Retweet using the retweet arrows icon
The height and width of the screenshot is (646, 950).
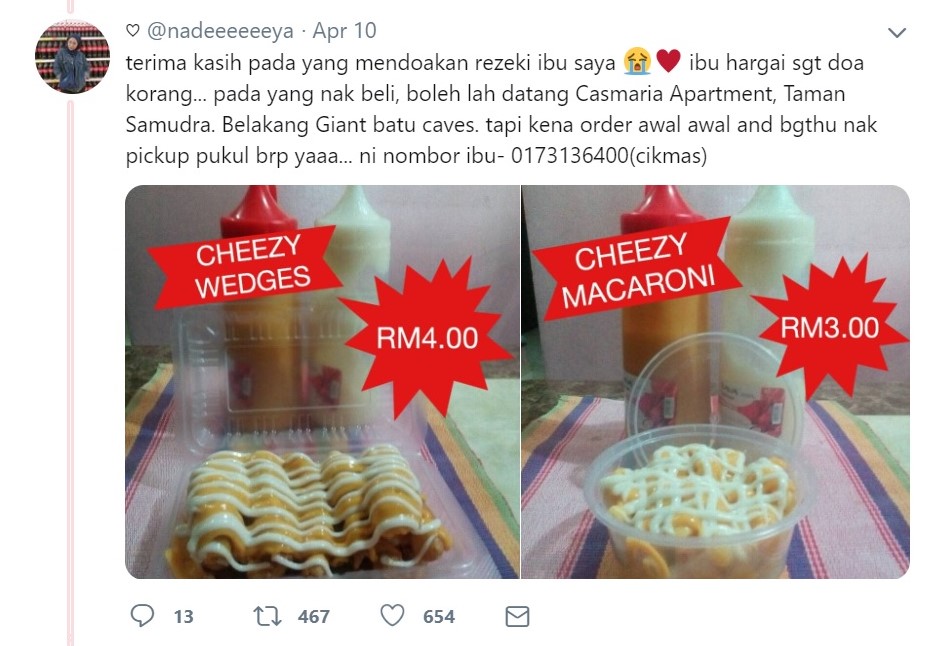coord(267,616)
